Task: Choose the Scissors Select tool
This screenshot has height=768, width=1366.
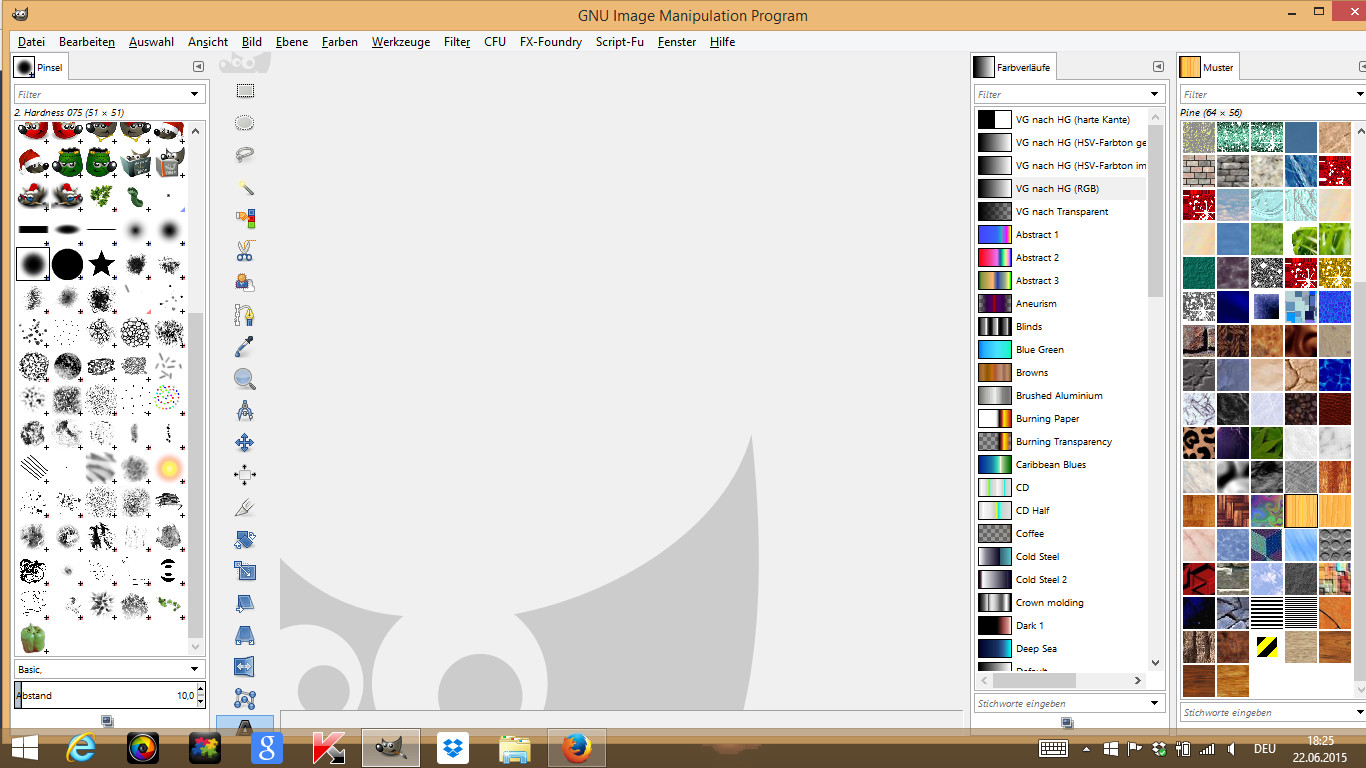Action: pos(245,251)
